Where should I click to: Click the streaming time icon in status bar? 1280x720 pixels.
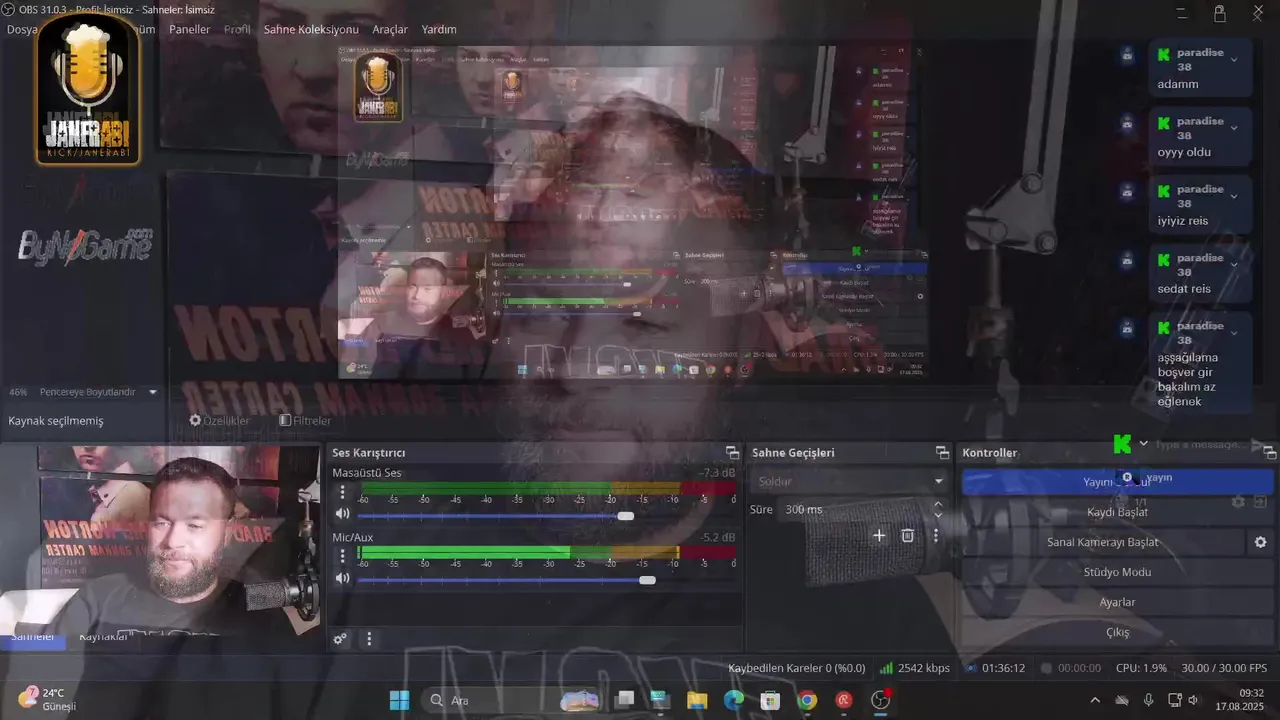point(971,668)
